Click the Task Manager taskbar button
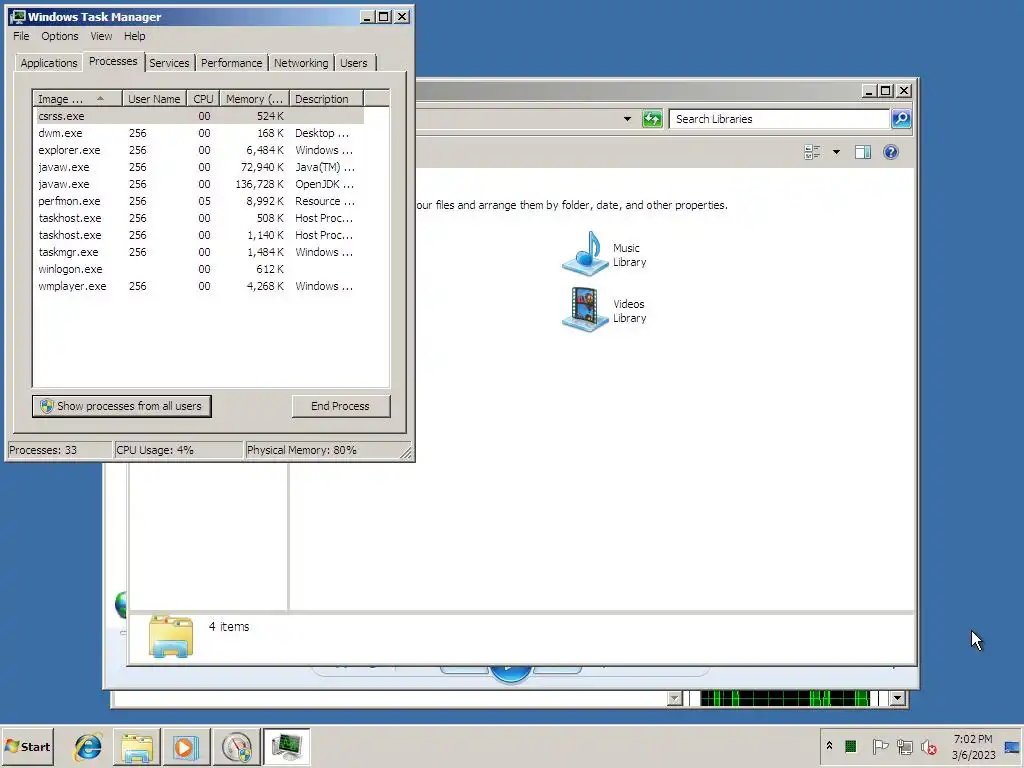 pyautogui.click(x=287, y=747)
